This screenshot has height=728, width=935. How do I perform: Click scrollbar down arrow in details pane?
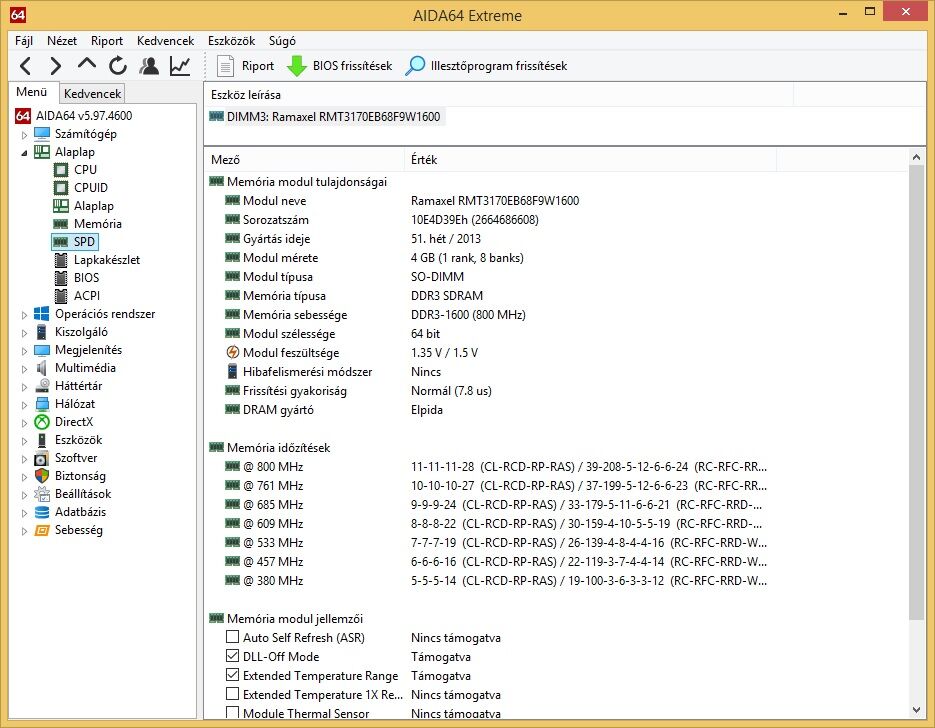click(x=917, y=710)
